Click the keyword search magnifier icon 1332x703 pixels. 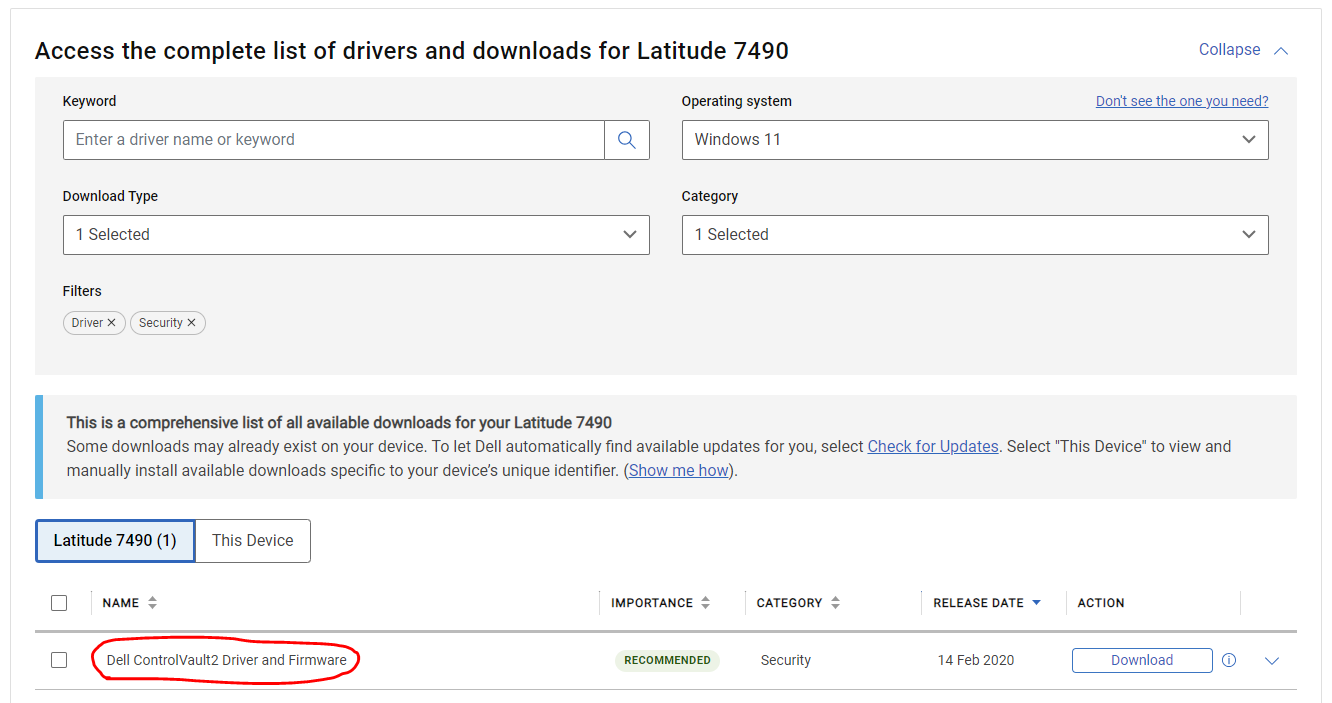(x=627, y=140)
